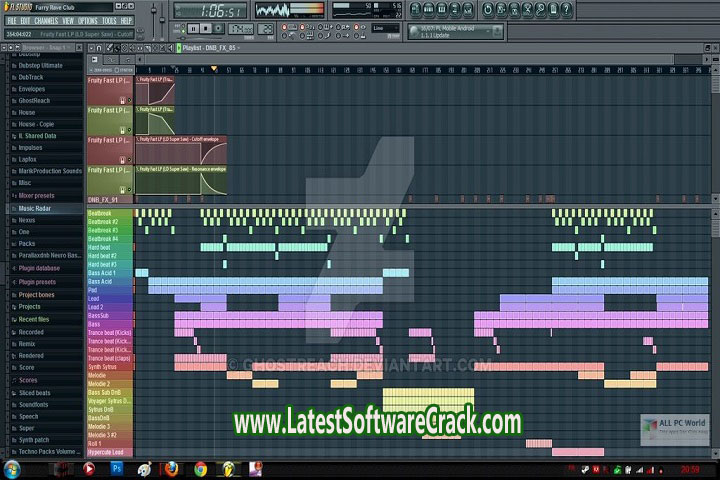Open the FILE menu
Image resolution: width=720 pixels, height=480 pixels.
[12, 21]
